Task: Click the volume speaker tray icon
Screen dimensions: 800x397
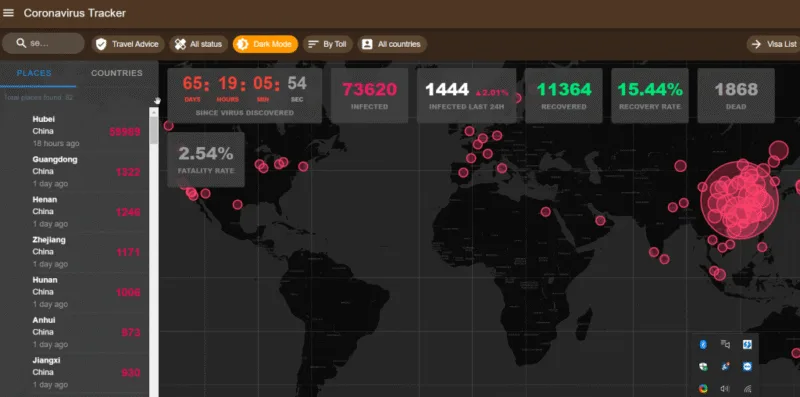Action: coord(725,389)
